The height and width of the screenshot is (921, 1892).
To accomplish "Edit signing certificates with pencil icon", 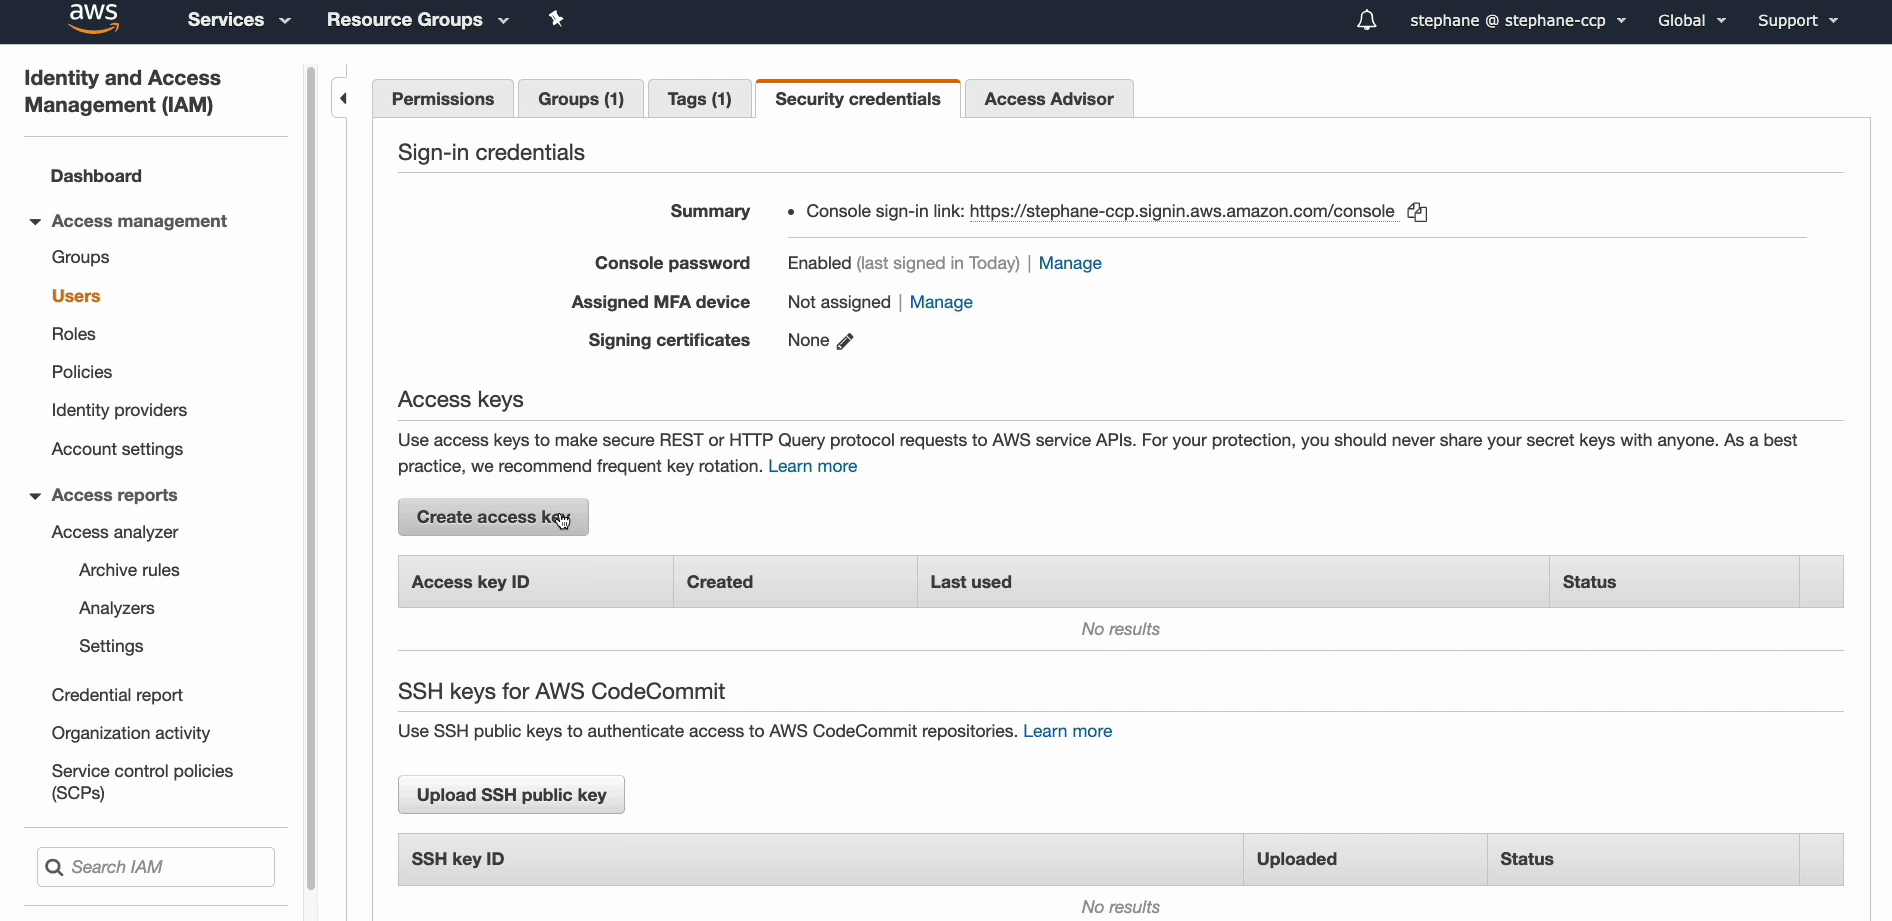I will click(x=845, y=341).
